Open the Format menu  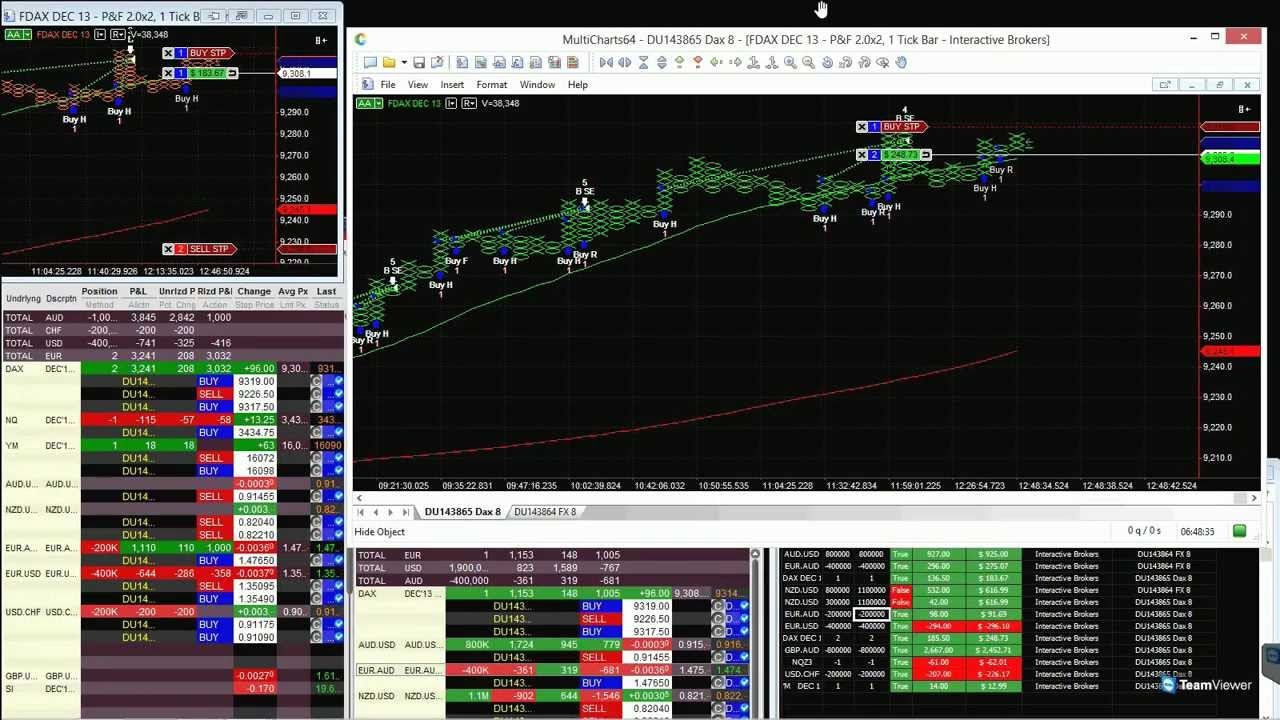pos(491,85)
